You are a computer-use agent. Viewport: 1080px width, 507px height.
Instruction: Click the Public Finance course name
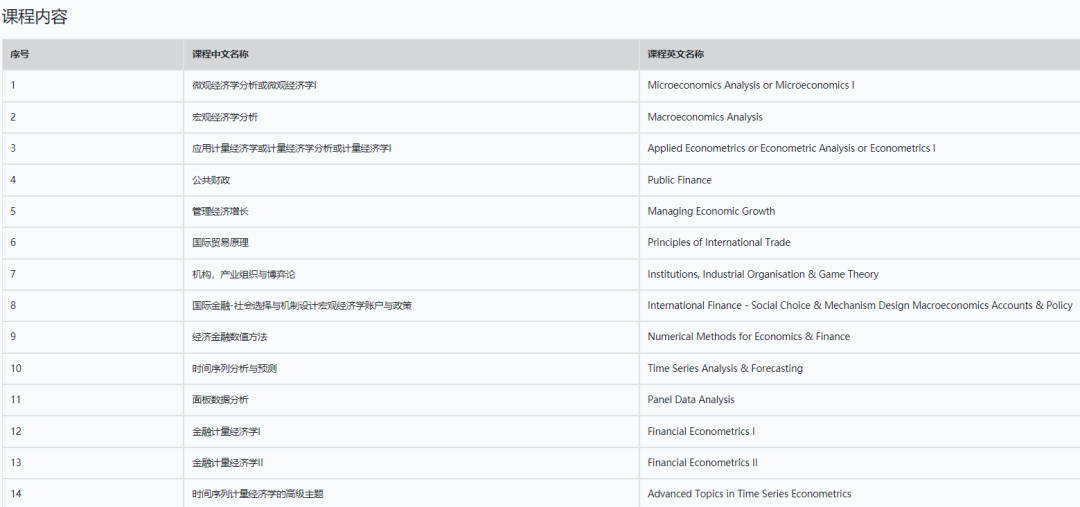point(679,180)
